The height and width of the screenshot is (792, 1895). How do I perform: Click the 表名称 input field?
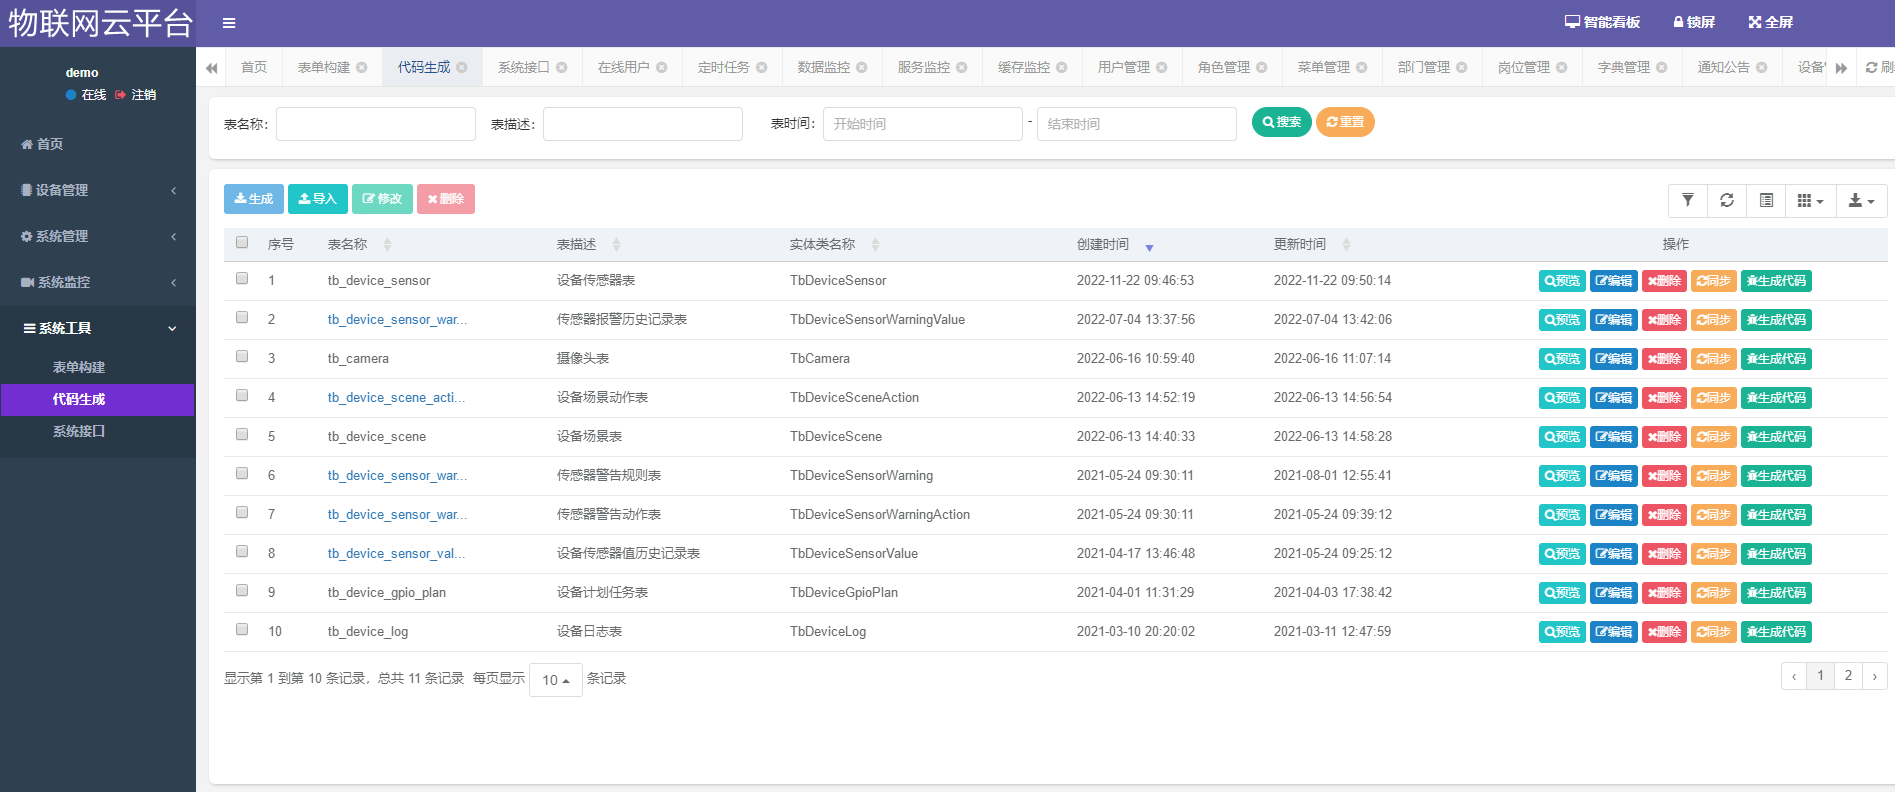coord(376,124)
